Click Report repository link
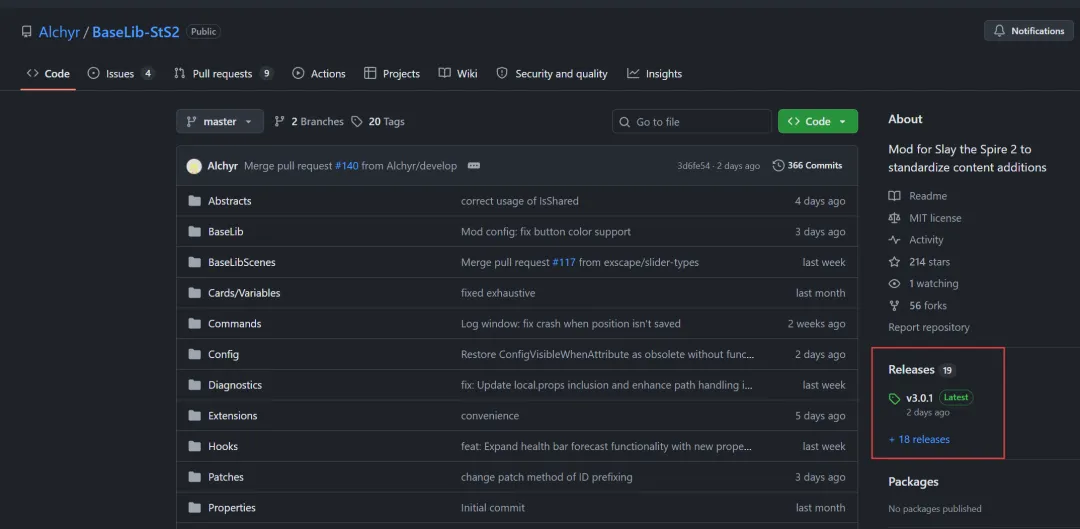This screenshot has width=1080, height=529. [x=928, y=327]
